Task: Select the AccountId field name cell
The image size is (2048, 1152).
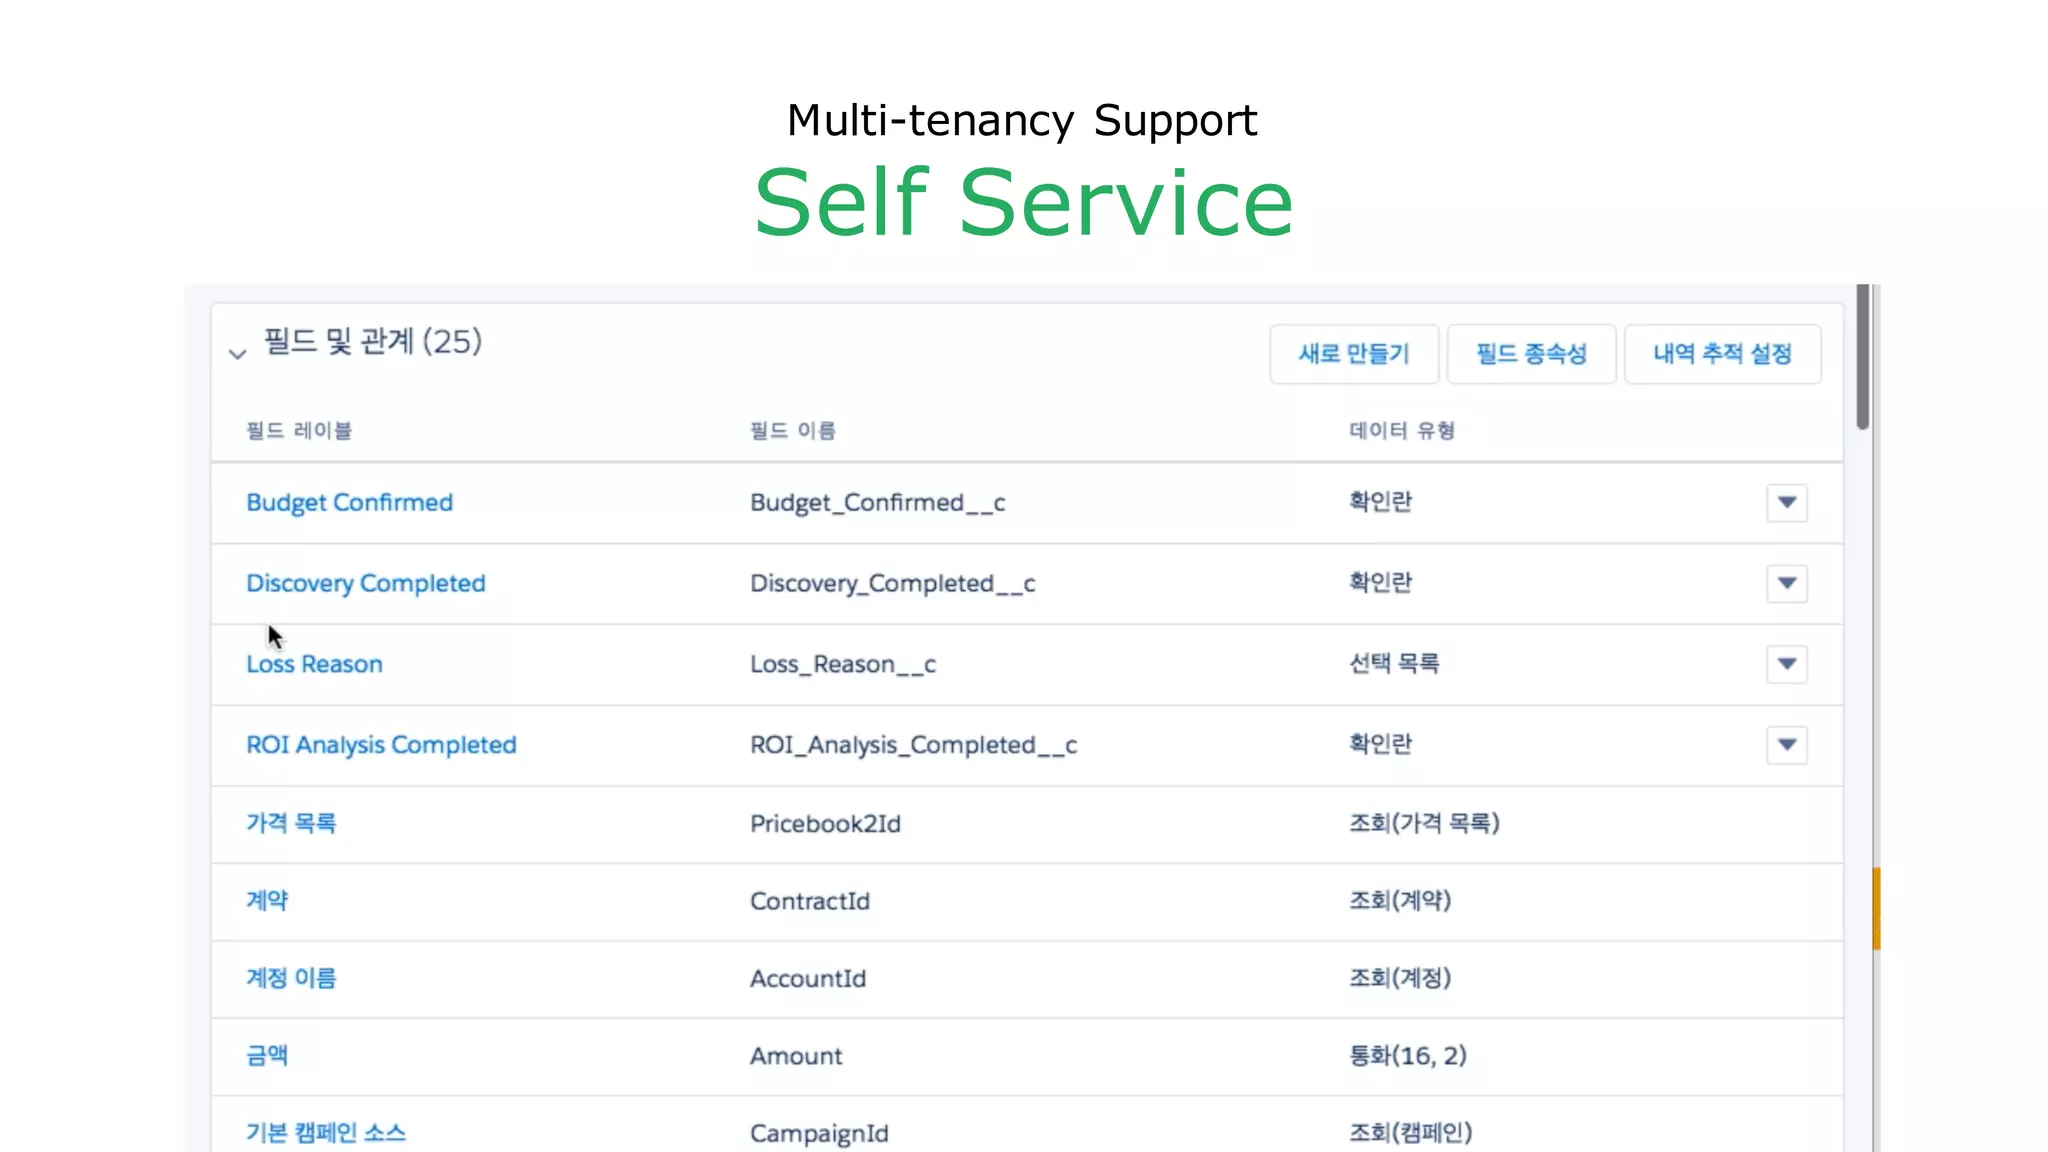Action: coord(808,979)
